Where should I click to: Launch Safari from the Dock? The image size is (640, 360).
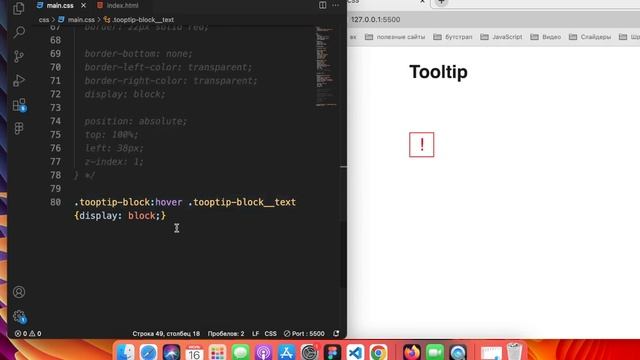click(149, 352)
